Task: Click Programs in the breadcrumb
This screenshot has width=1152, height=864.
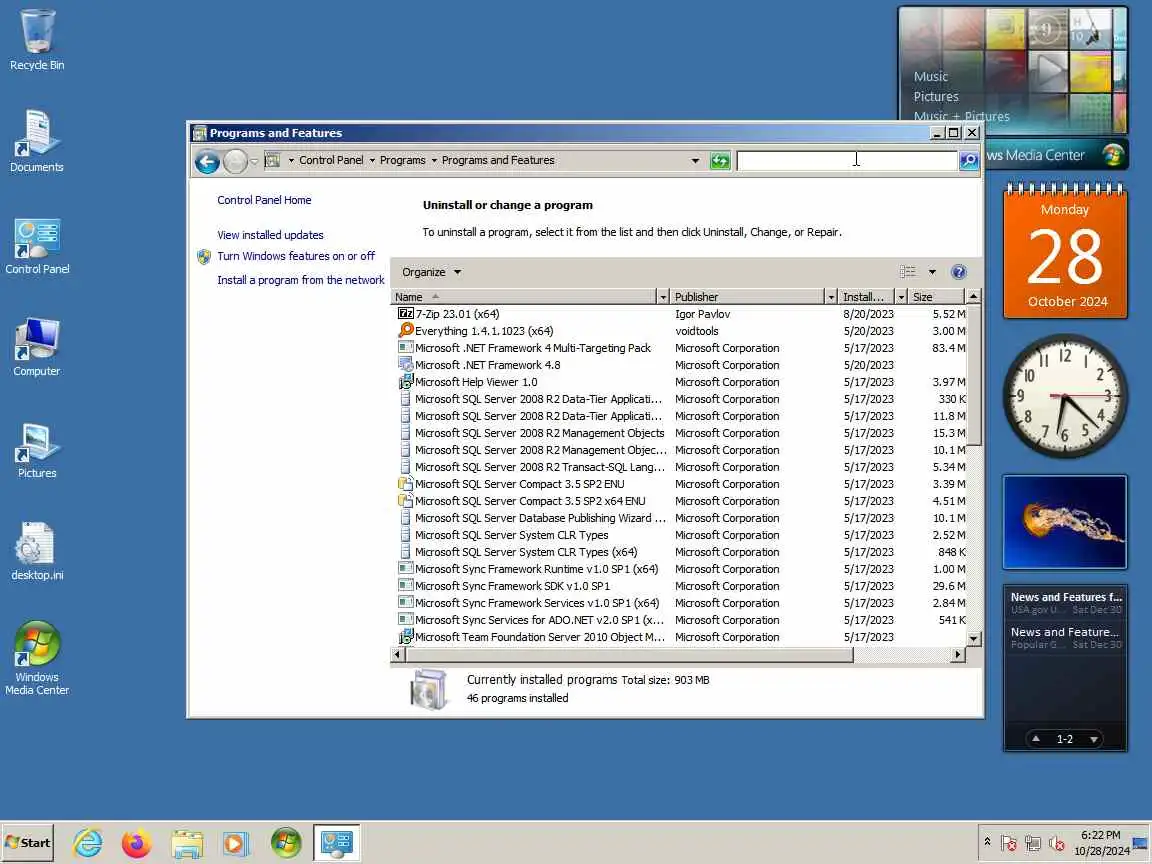Action: pos(403,160)
